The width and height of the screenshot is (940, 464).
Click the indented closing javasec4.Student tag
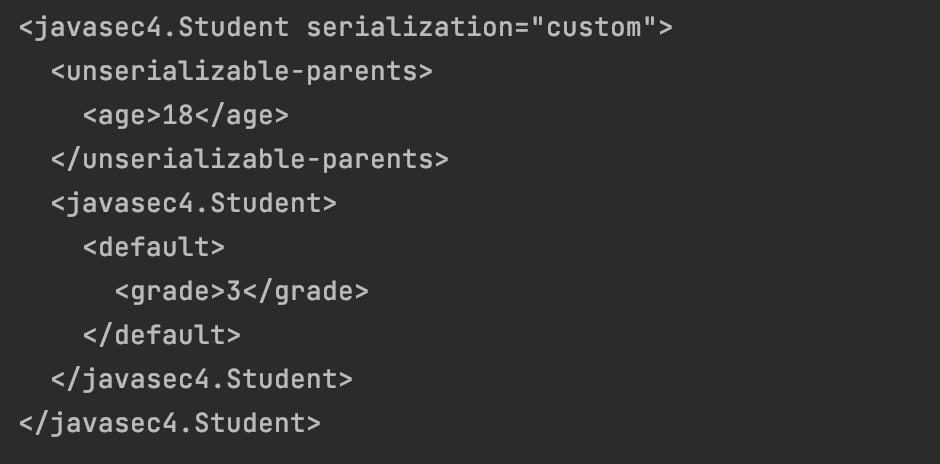[201, 379]
